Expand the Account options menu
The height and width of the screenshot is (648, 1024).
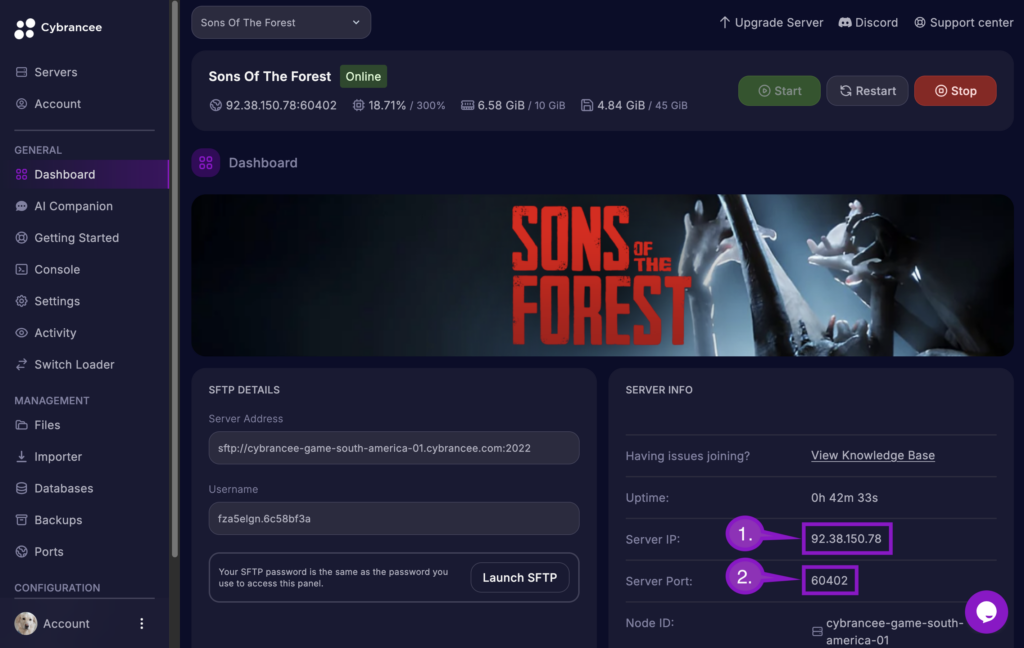click(141, 623)
